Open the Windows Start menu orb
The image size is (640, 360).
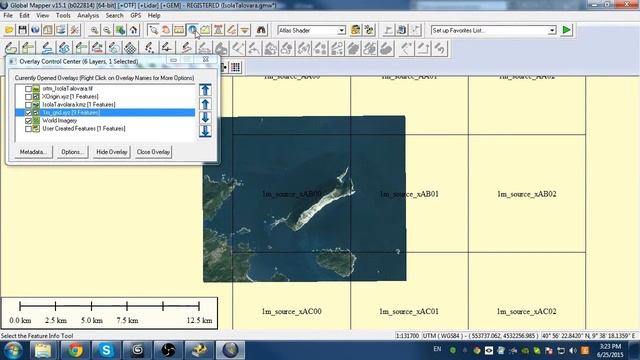click(x=13, y=350)
